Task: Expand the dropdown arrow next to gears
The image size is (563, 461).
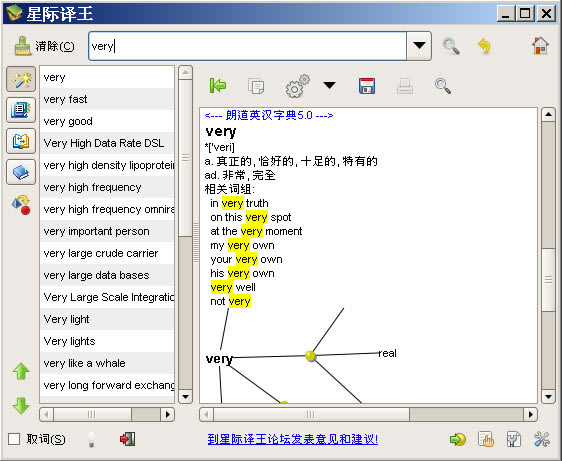Action: pyautogui.click(x=329, y=85)
